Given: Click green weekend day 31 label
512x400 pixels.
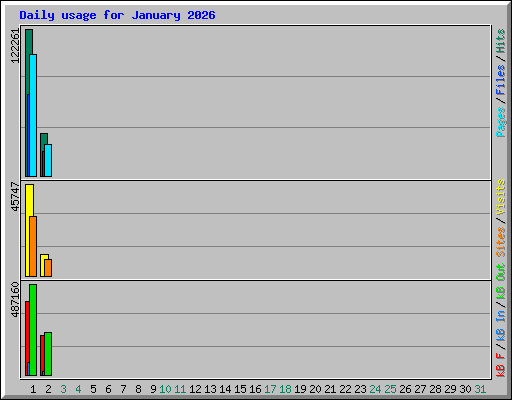Looking at the screenshot, I should (480, 389).
